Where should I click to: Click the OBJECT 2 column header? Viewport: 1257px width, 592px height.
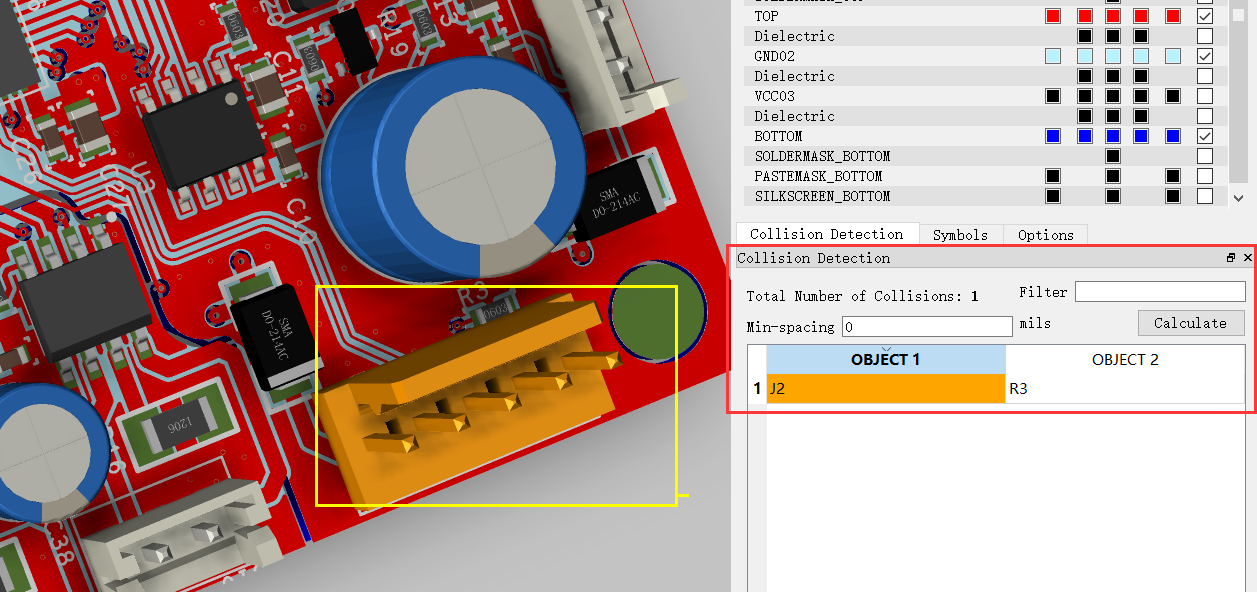point(1125,360)
